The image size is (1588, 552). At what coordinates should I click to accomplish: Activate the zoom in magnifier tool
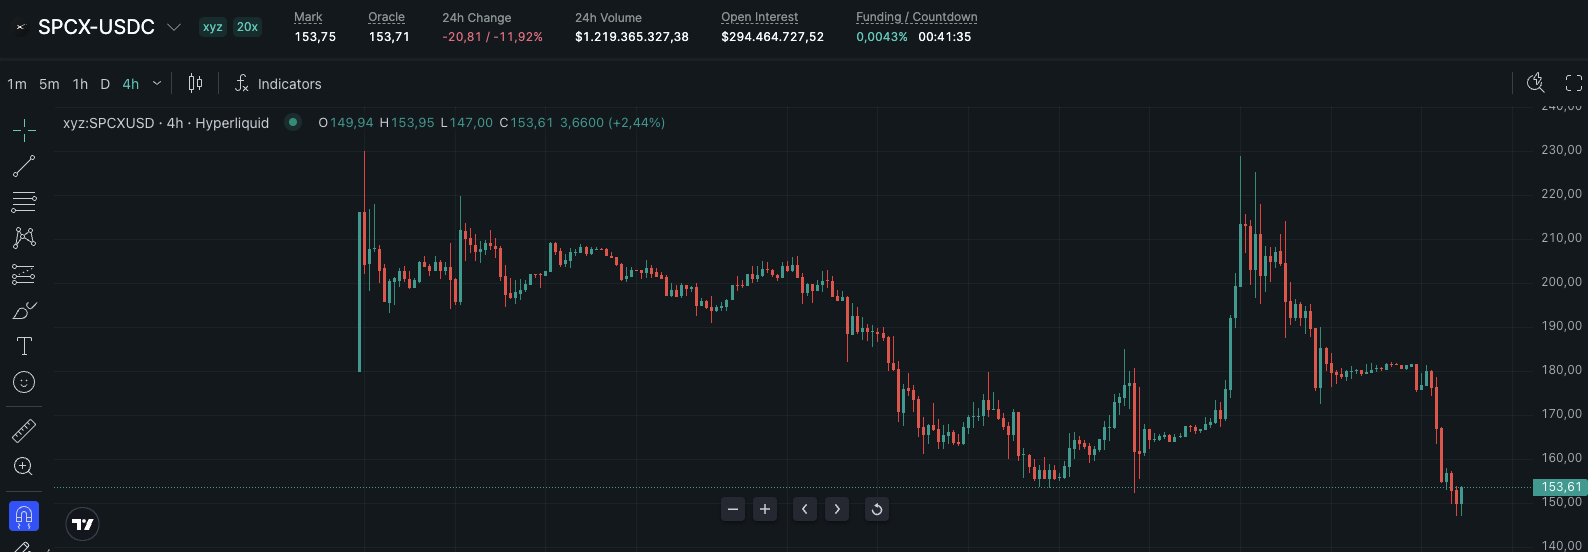24,467
